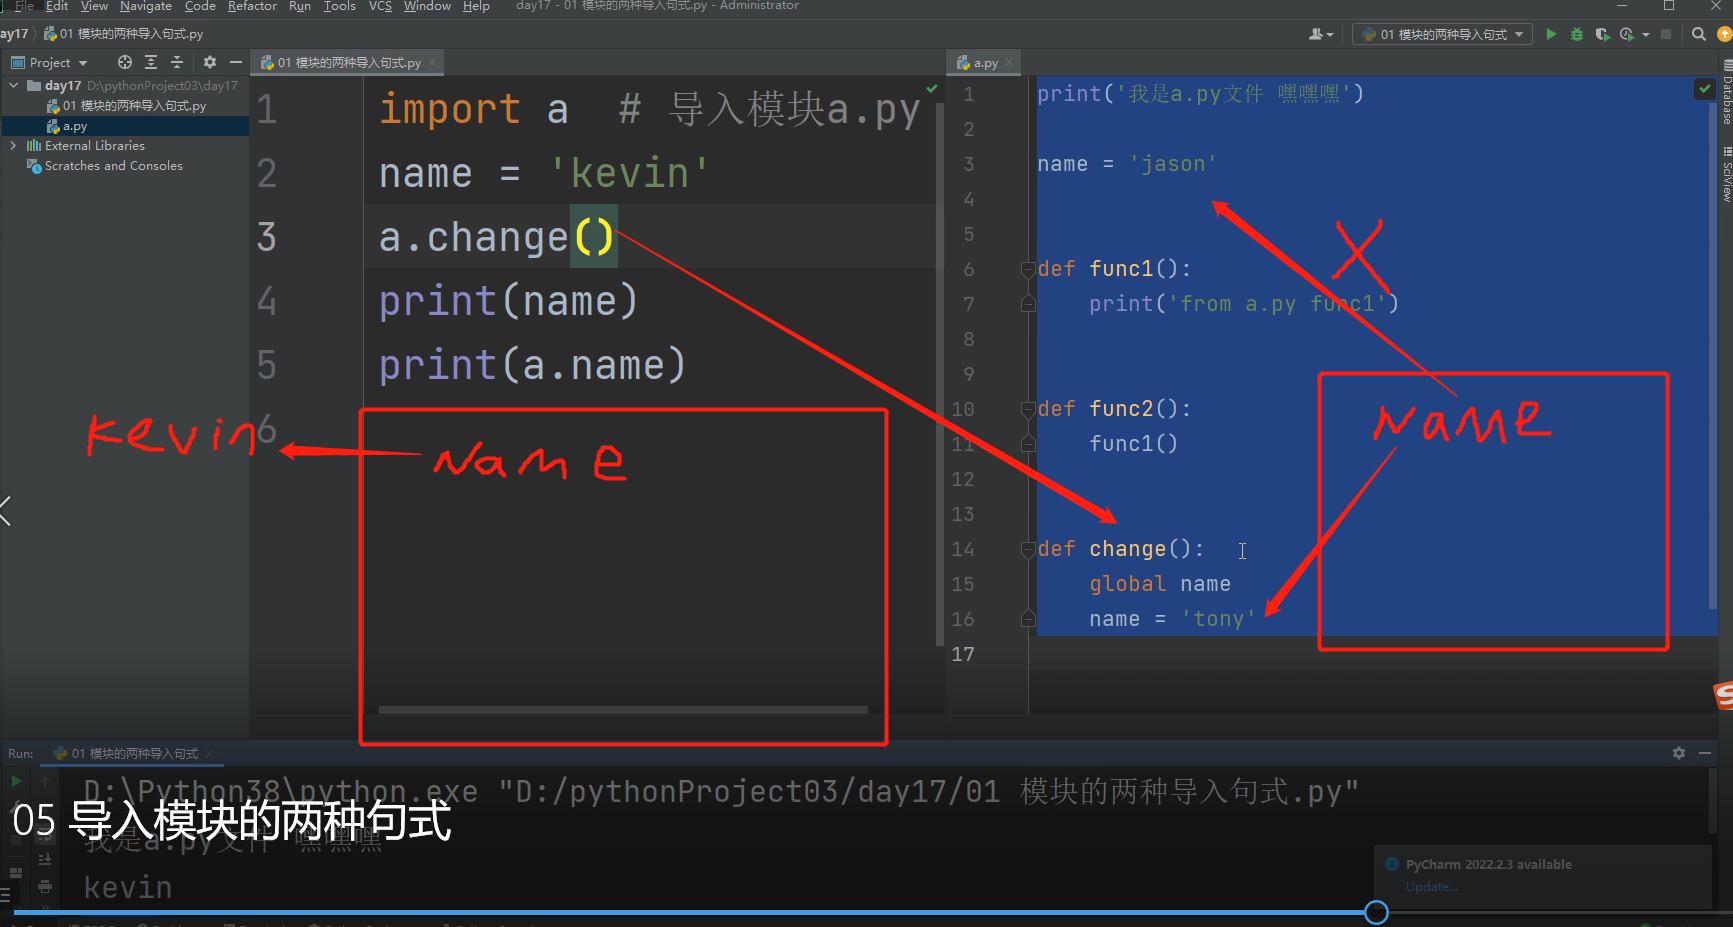The height and width of the screenshot is (927, 1733).
Task: Close the 01 模块的两种导入句式.py editor tab
Action: (x=432, y=63)
